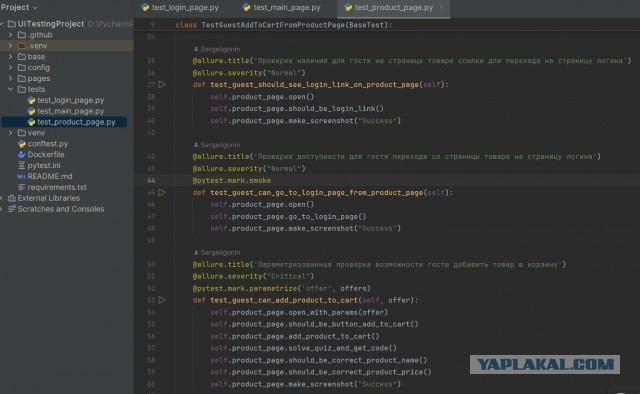Expand the config folder
Screen dimensions: 640x394
(11, 67)
